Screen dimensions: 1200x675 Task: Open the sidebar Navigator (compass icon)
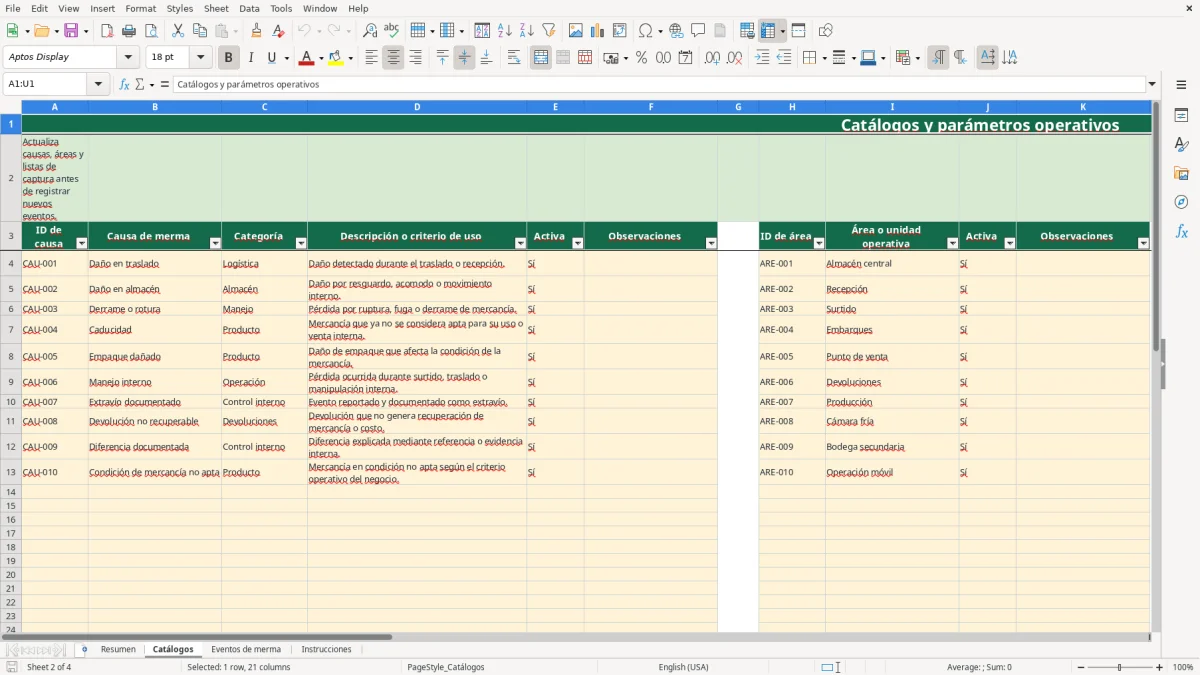[1181, 202]
